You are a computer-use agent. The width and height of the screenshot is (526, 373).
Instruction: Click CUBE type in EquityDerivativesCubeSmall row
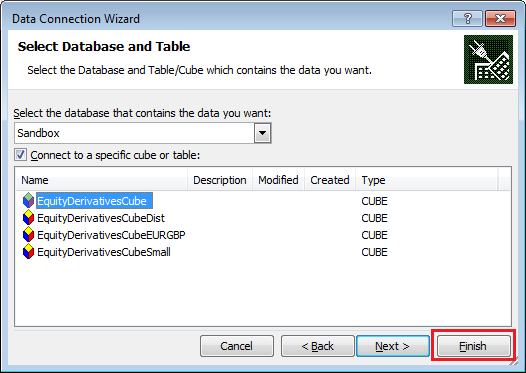[374, 252]
